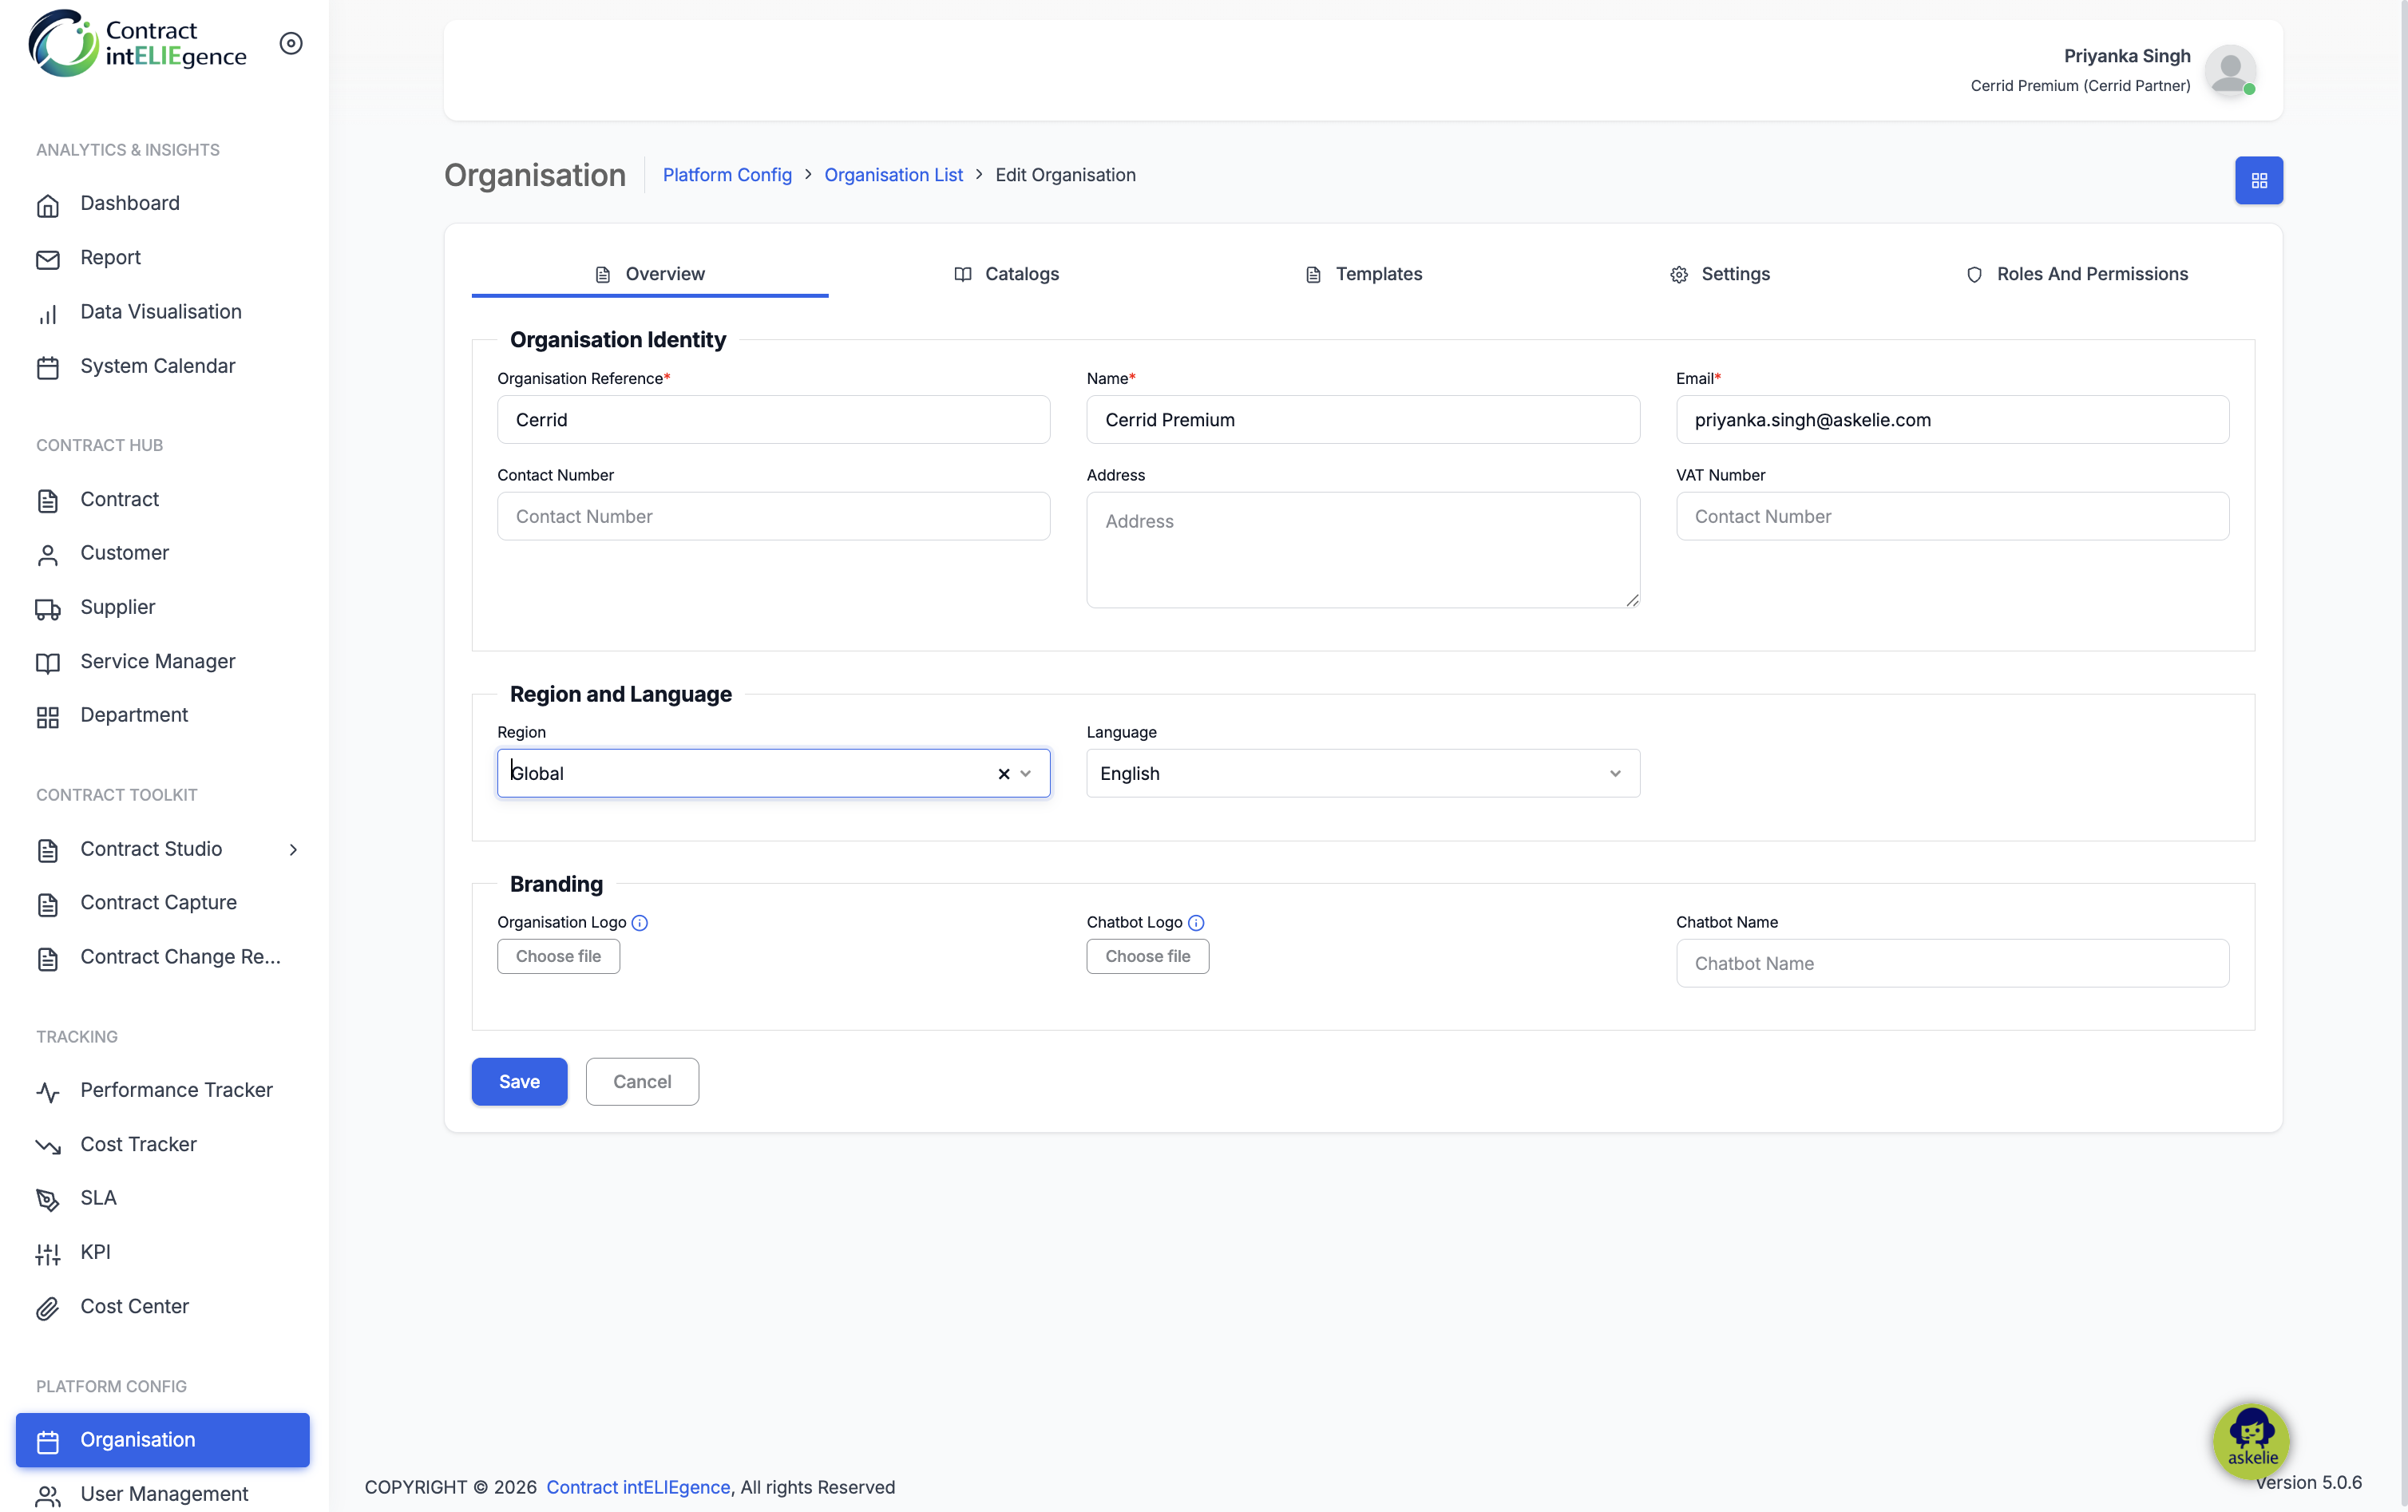Viewport: 2408px width, 1512px height.
Task: Click Organisation calendar icon in sidebar
Action: (x=48, y=1441)
